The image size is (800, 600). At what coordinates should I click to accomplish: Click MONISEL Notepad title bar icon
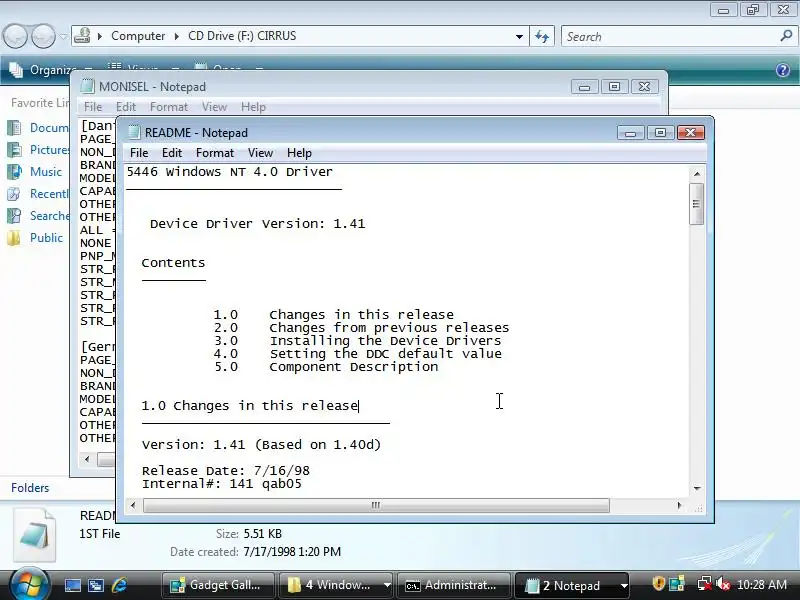coord(88,86)
